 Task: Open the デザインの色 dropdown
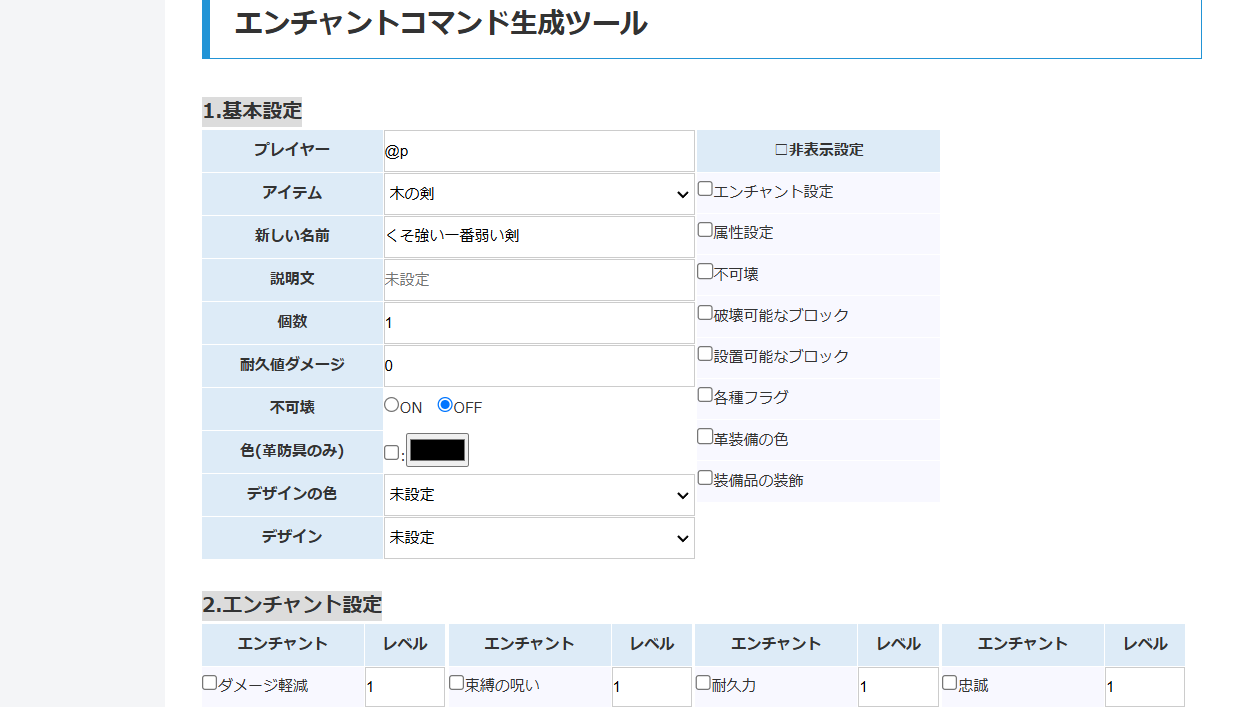[539, 495]
